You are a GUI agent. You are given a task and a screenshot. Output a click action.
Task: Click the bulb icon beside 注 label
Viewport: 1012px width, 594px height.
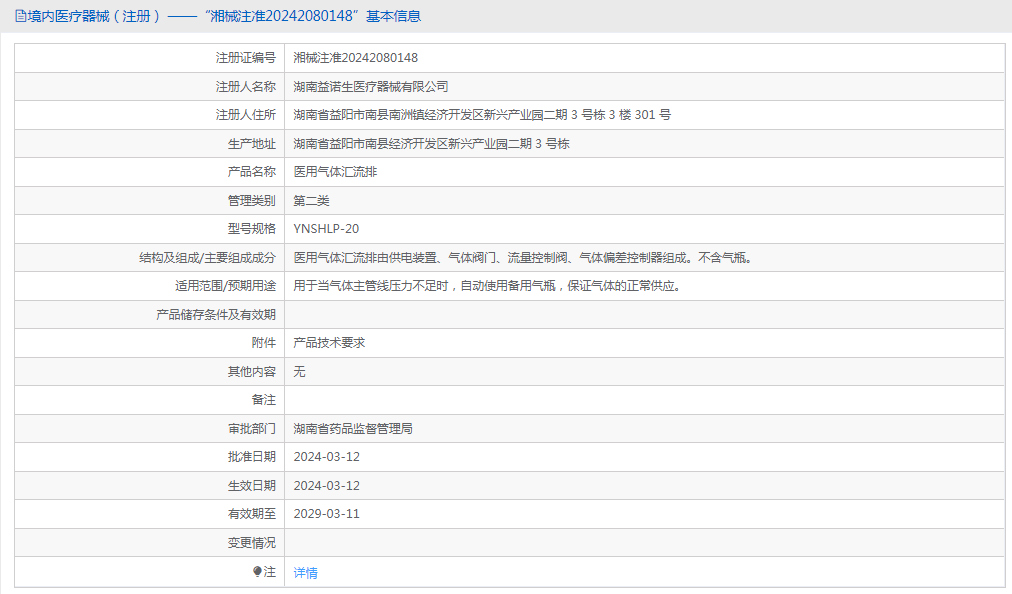[258, 571]
